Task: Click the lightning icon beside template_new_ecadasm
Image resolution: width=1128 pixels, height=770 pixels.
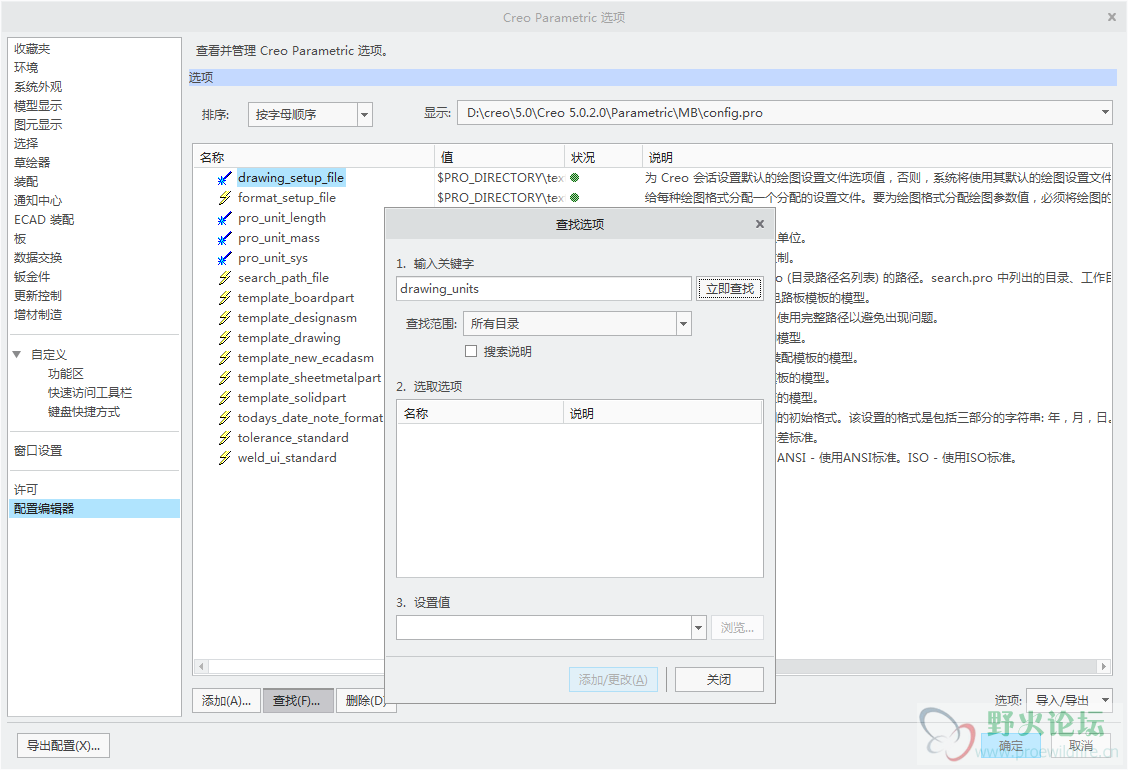Action: [225, 358]
